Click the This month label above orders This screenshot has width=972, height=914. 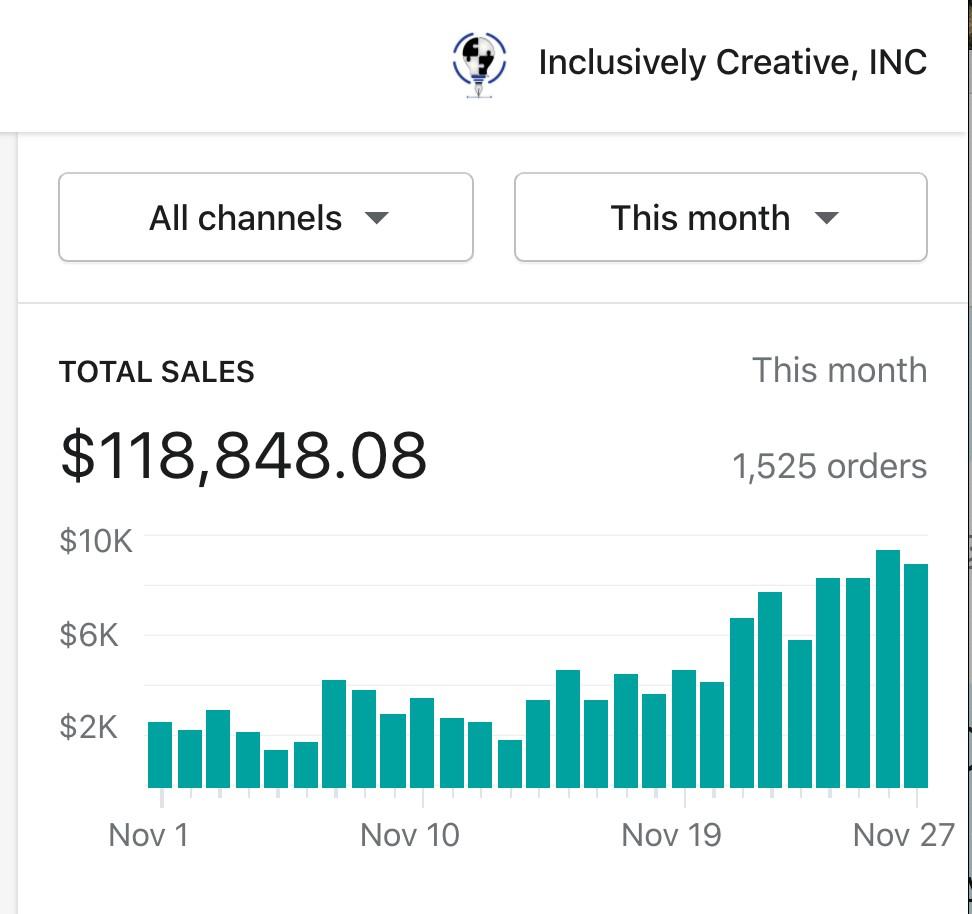point(839,370)
